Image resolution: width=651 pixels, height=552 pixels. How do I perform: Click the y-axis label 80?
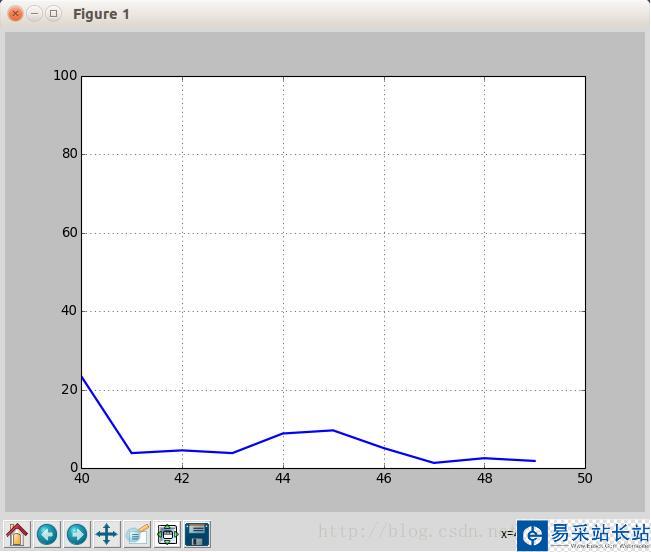pos(69,154)
